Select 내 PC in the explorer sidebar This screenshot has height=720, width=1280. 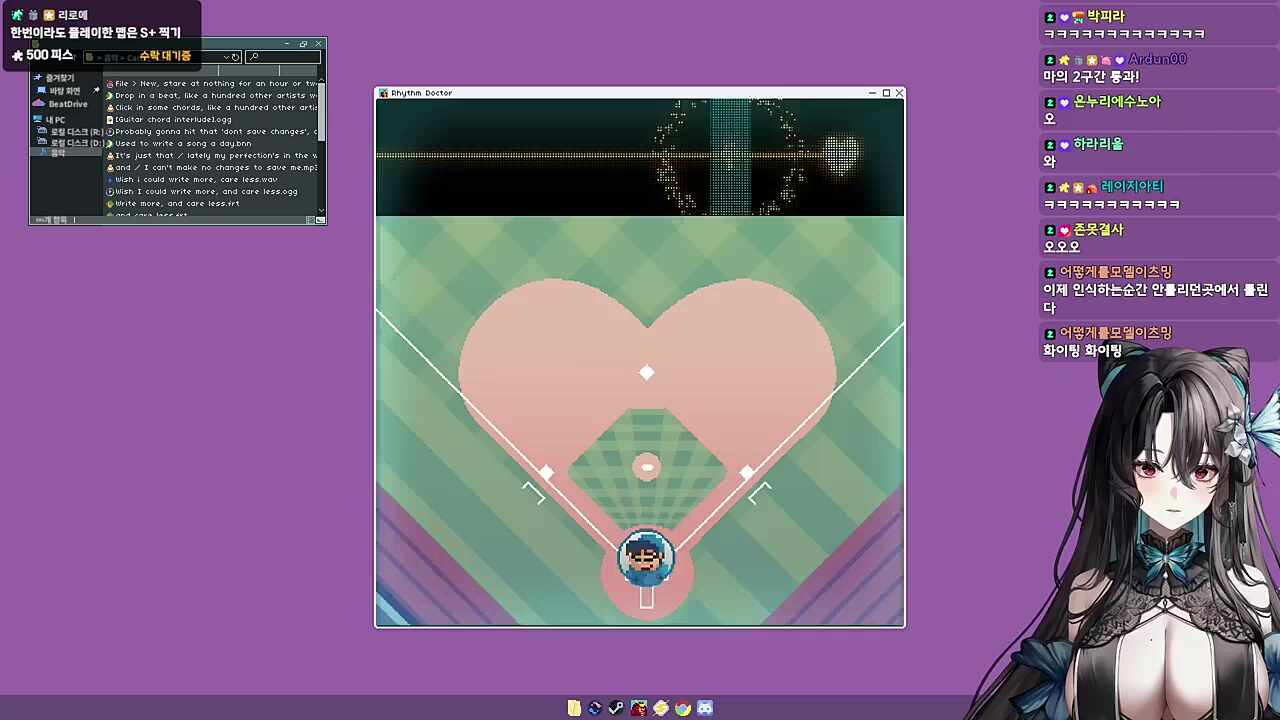tap(49, 120)
